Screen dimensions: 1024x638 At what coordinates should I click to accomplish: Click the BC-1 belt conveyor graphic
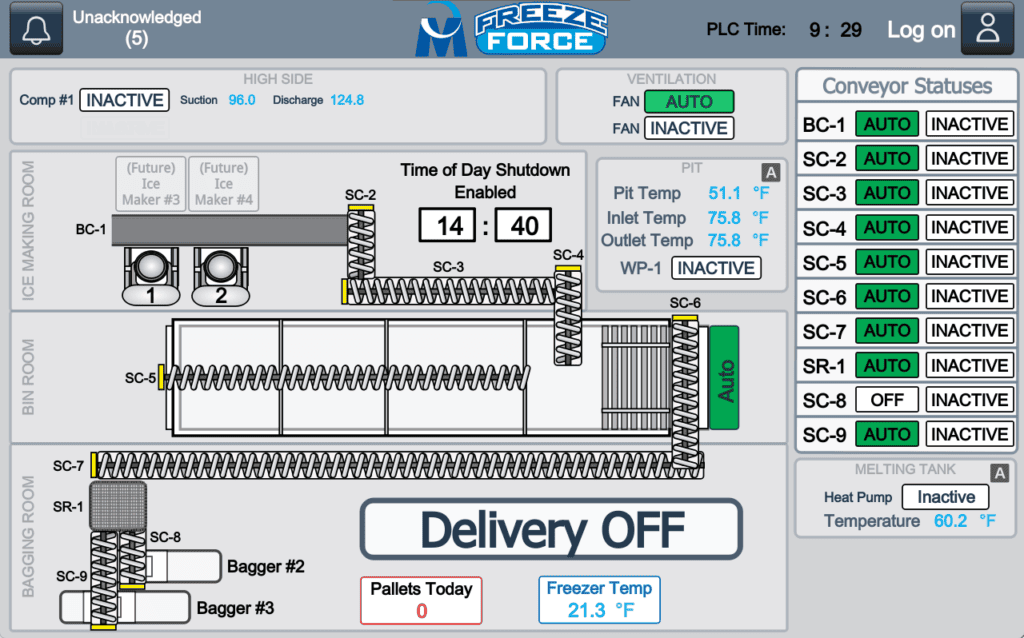click(x=230, y=231)
